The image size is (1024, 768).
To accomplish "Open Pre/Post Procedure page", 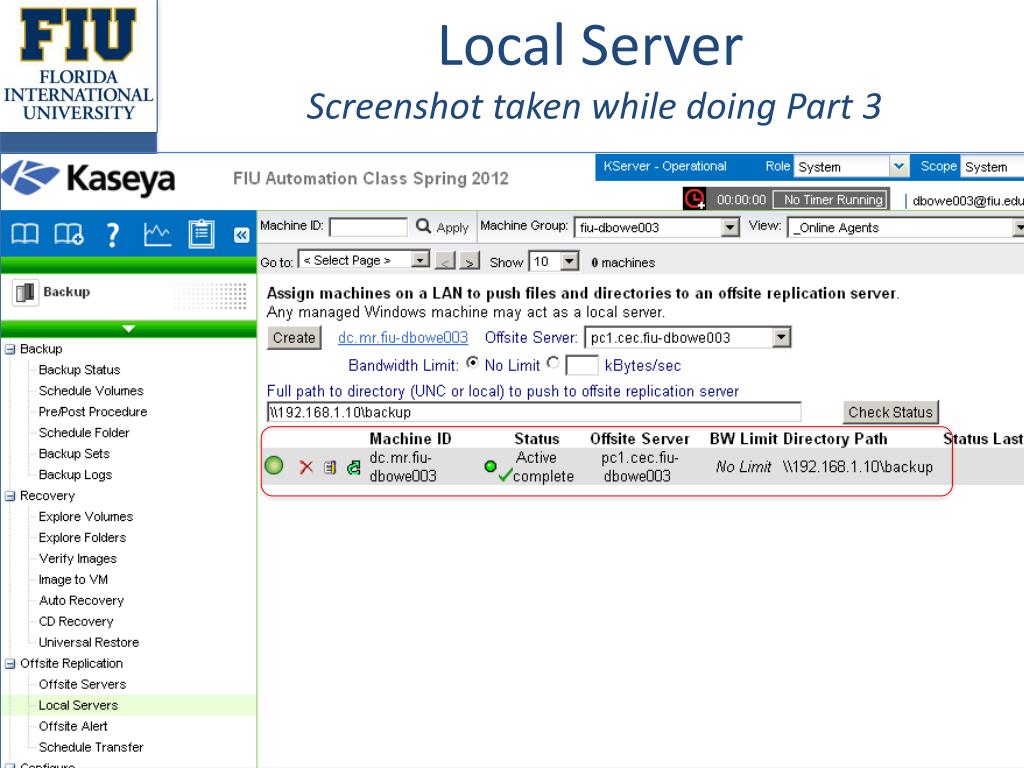I will pos(93,411).
